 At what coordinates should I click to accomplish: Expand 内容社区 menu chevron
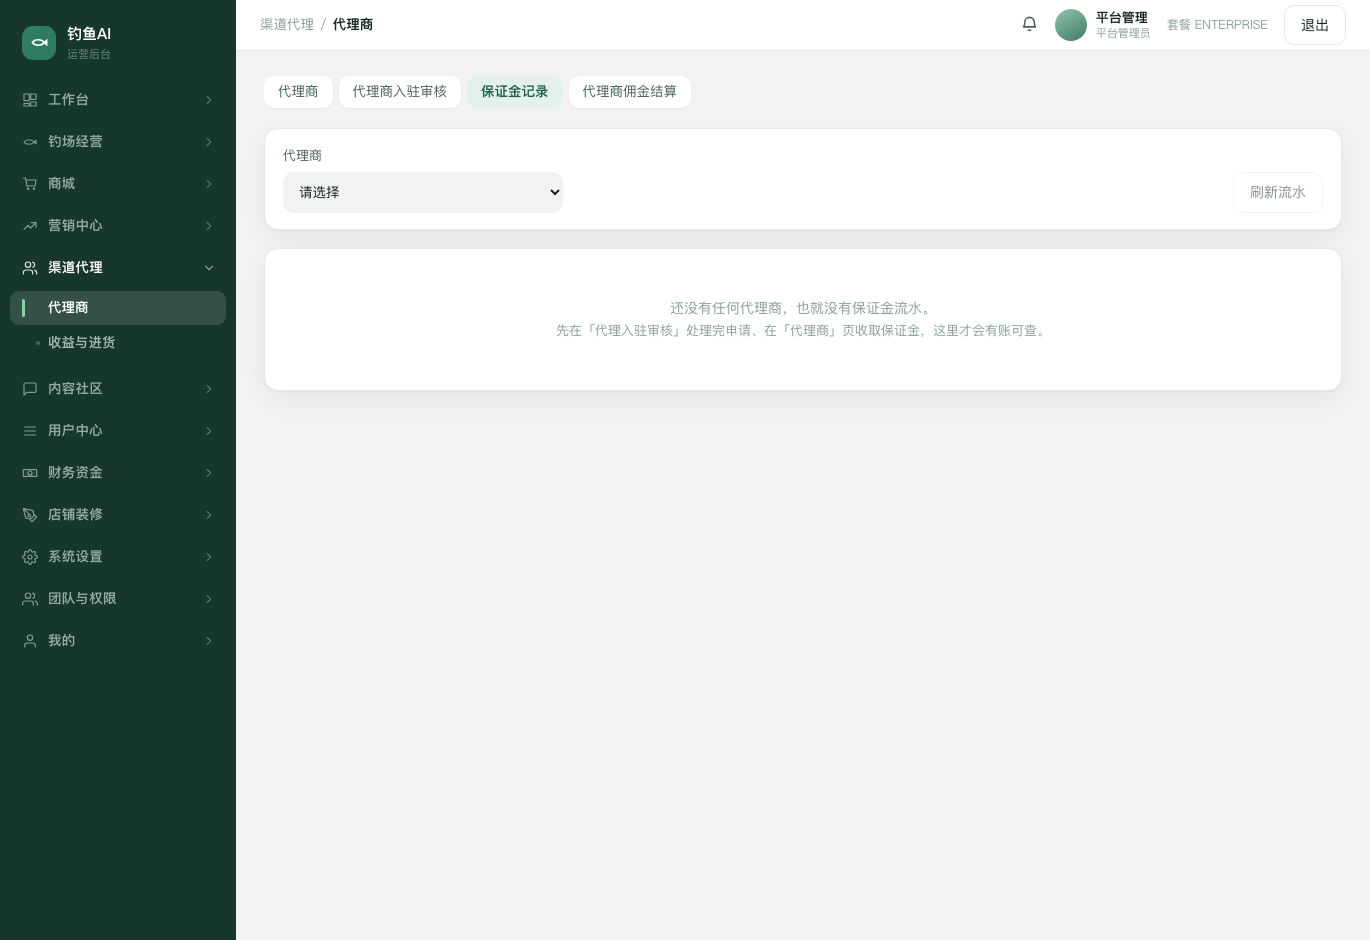tap(209, 389)
